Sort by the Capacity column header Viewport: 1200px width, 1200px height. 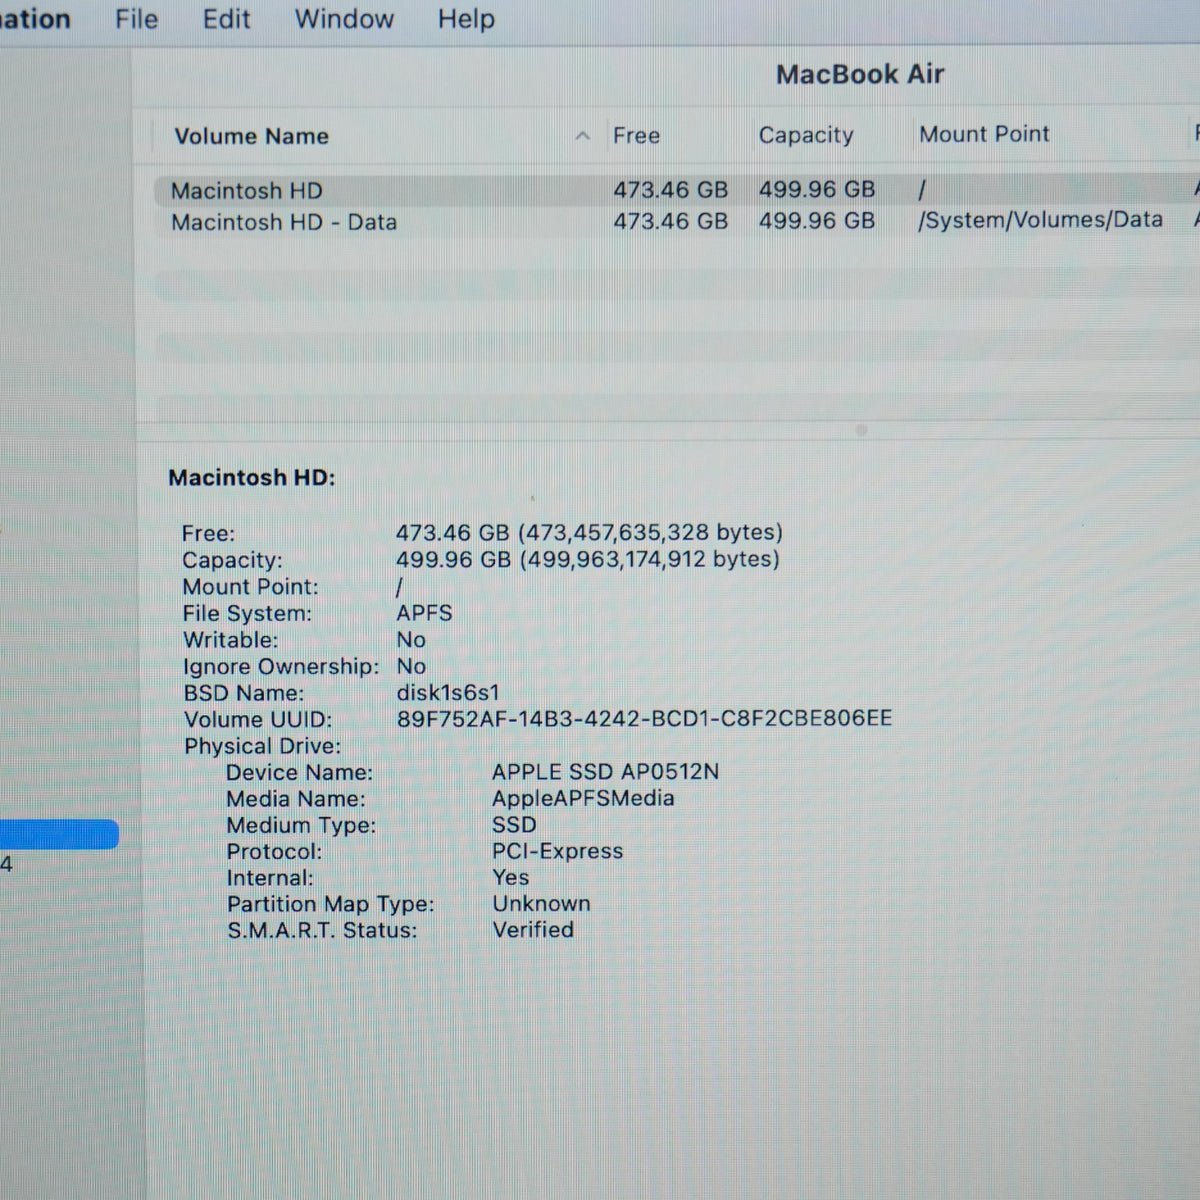pyautogui.click(x=806, y=135)
